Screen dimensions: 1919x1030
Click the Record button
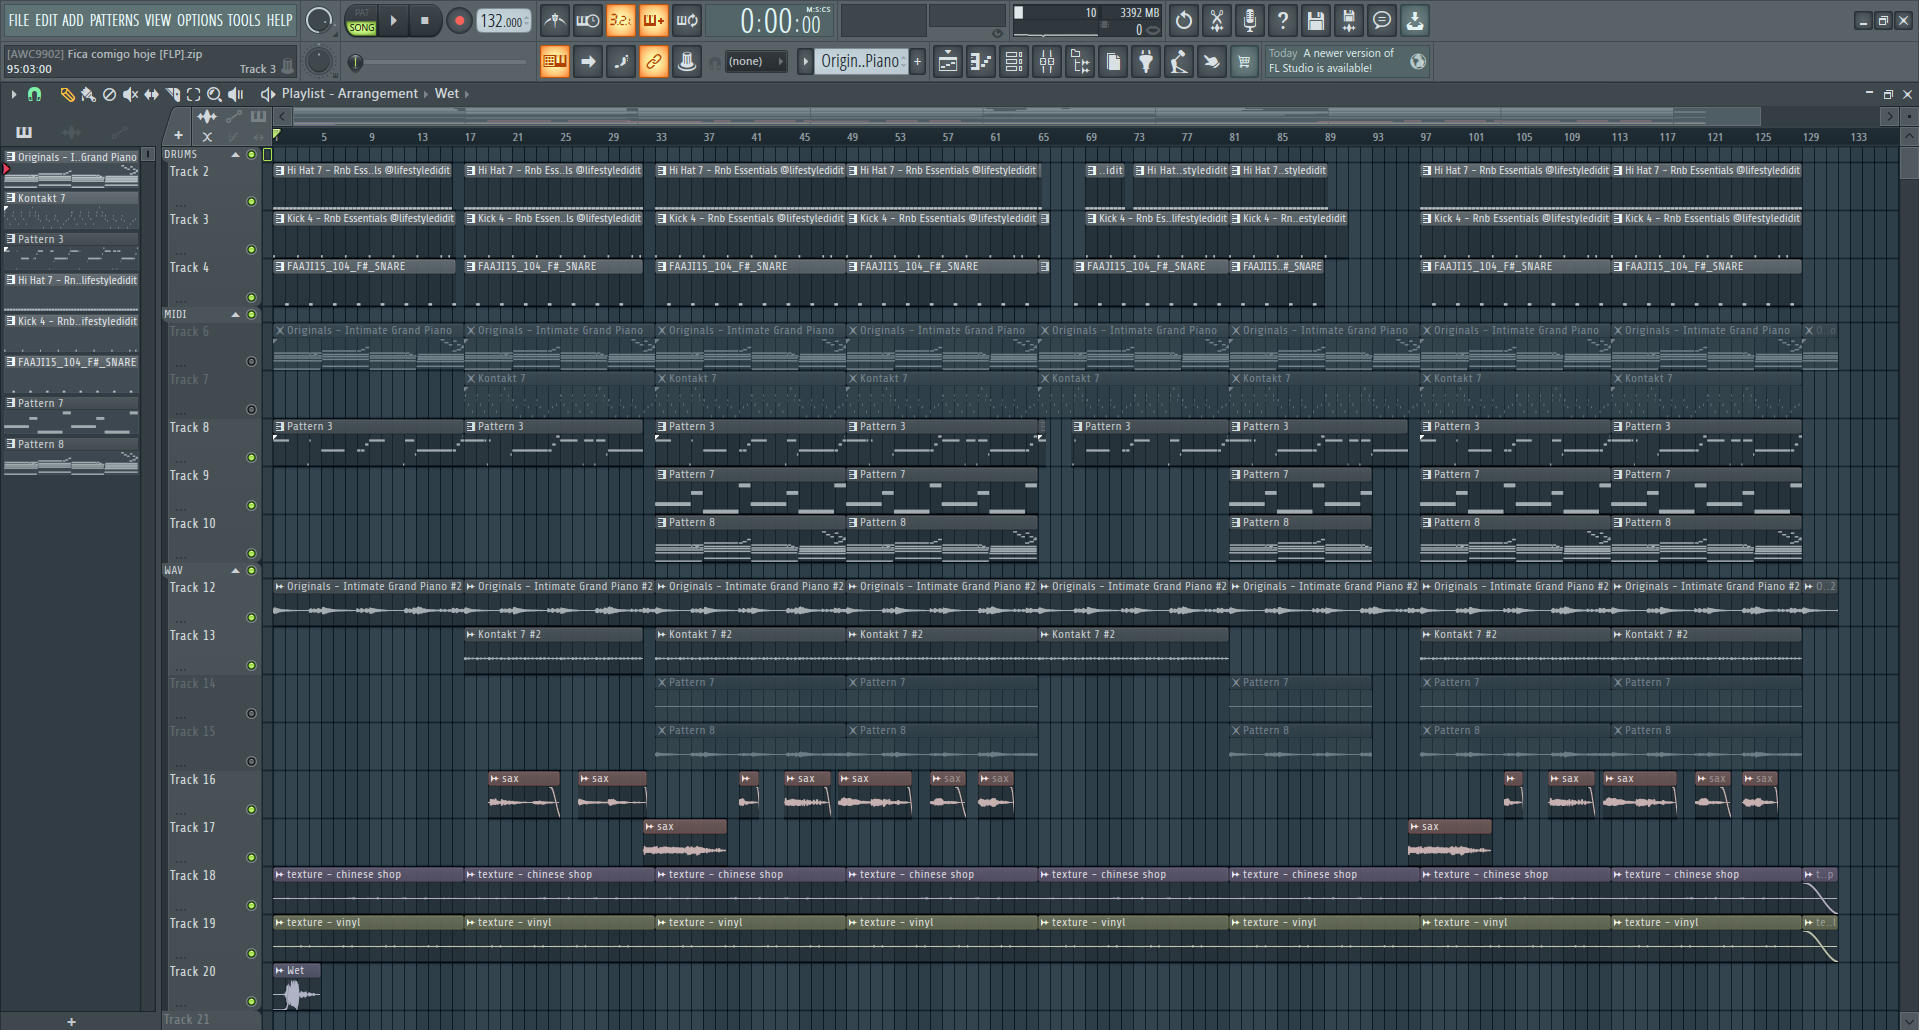[x=459, y=20]
